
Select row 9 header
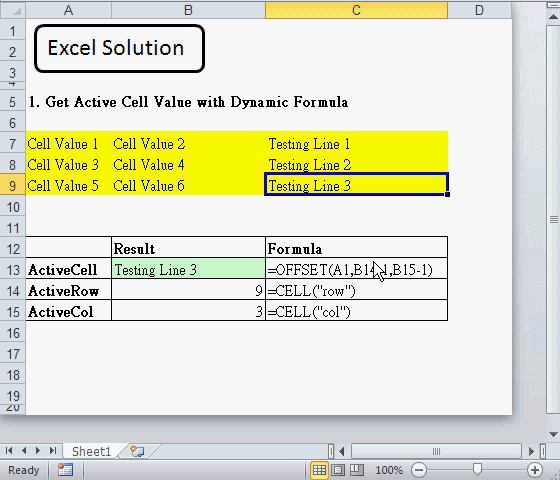pos(12,185)
